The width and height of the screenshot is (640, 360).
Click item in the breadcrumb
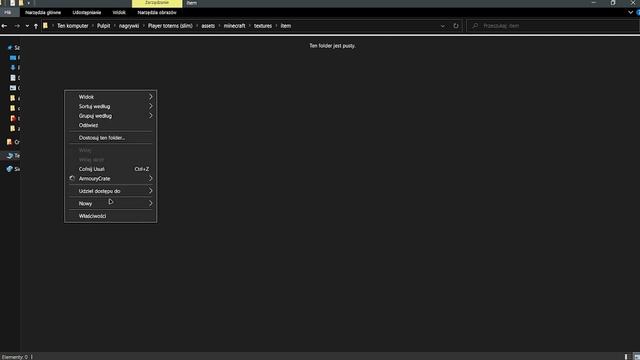286,26
